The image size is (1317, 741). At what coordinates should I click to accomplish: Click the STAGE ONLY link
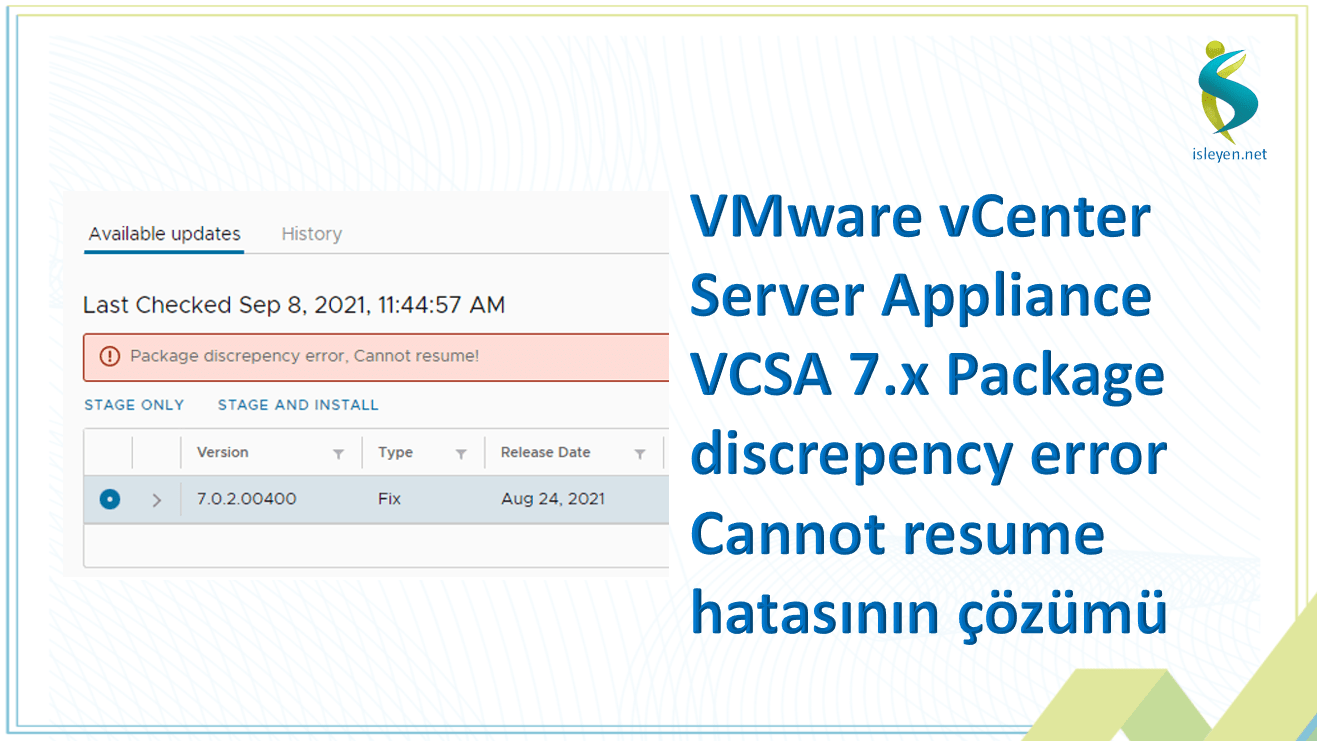[x=134, y=405]
